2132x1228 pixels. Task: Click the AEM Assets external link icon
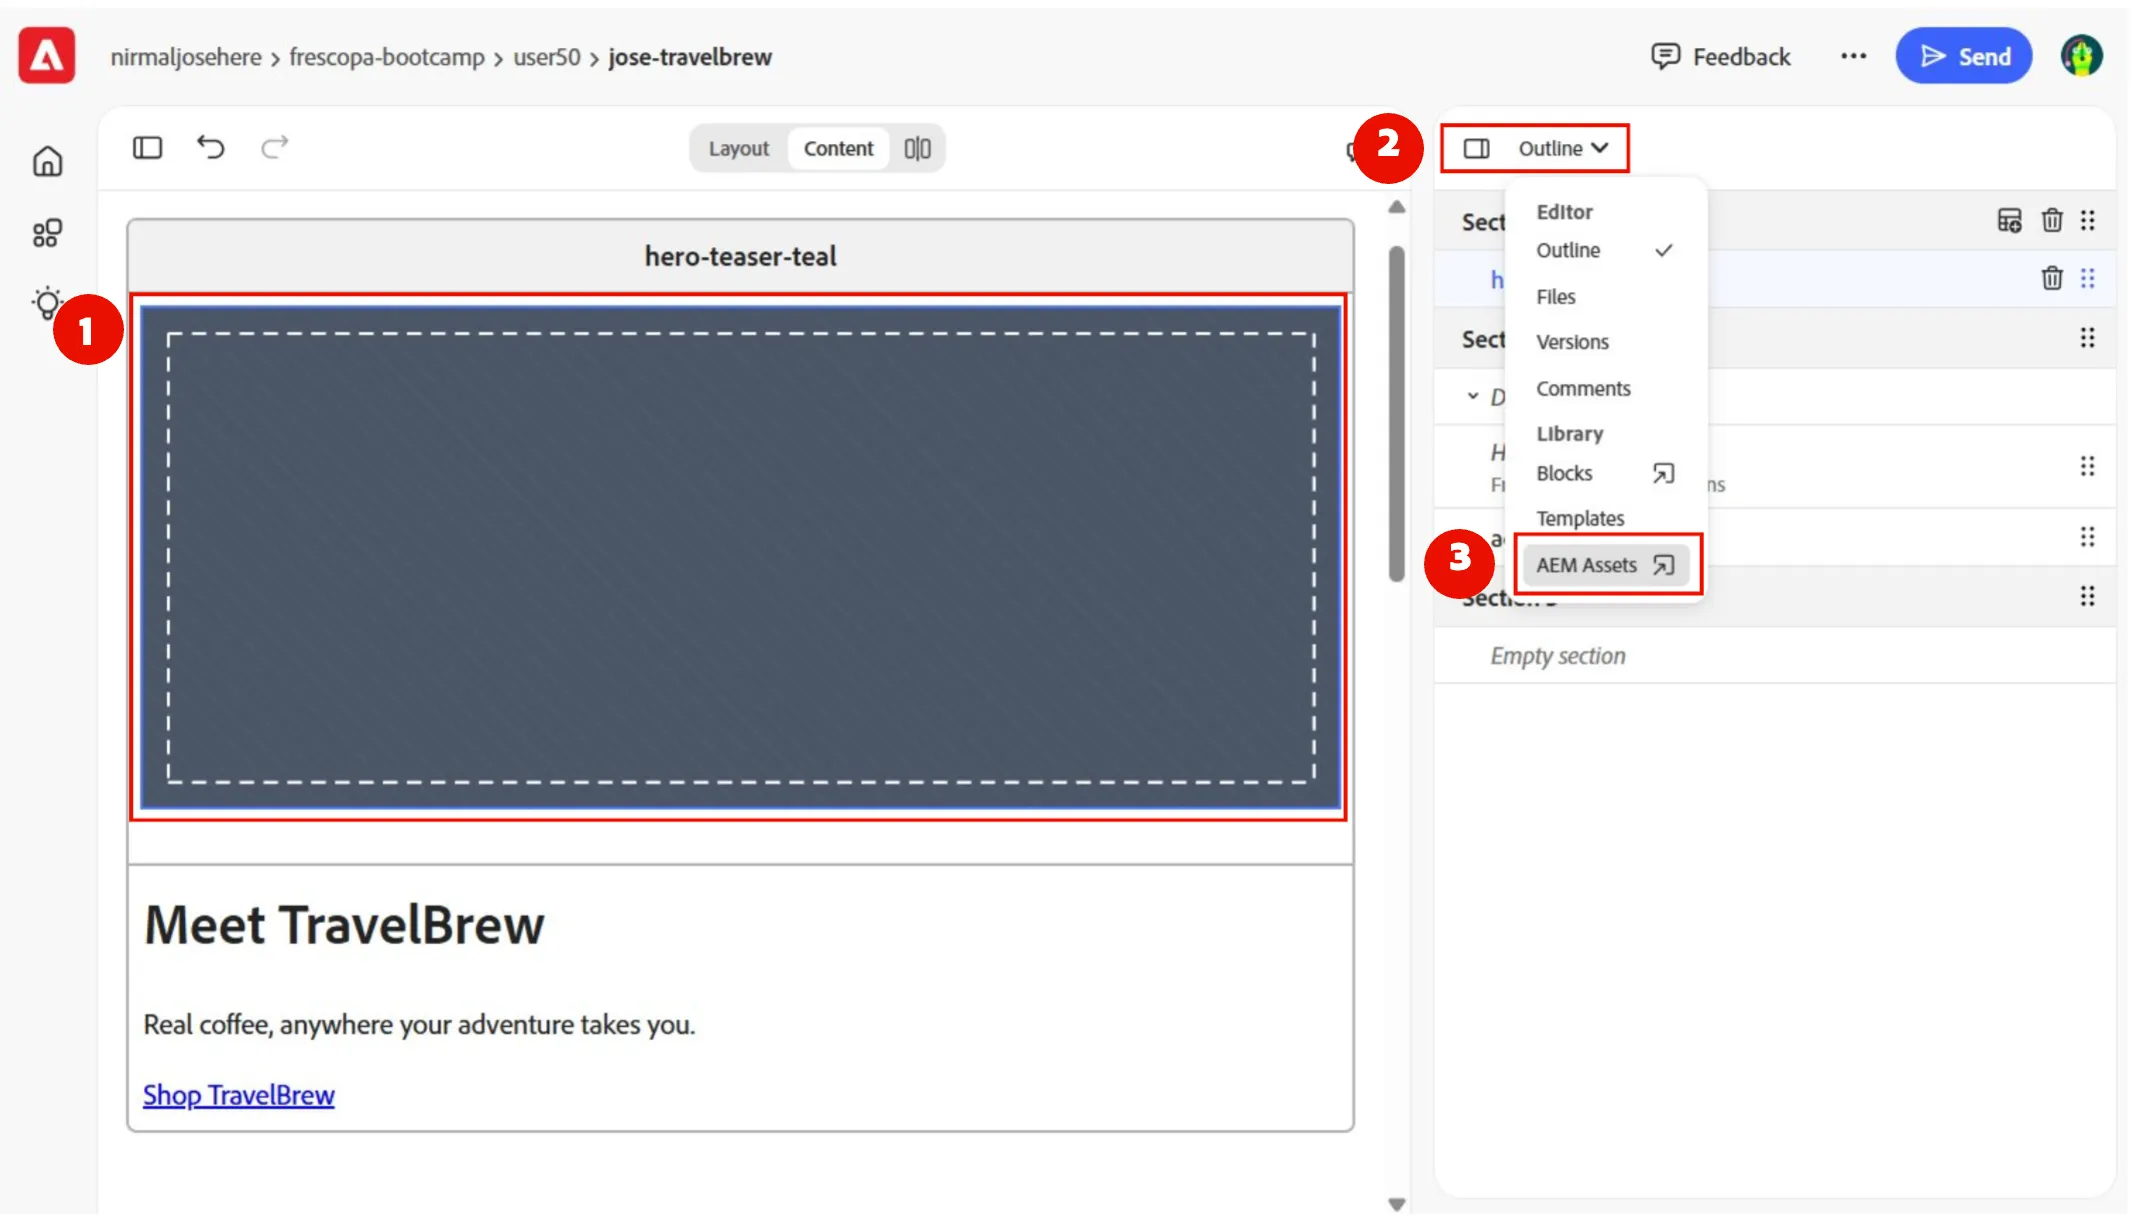pyautogui.click(x=1663, y=565)
